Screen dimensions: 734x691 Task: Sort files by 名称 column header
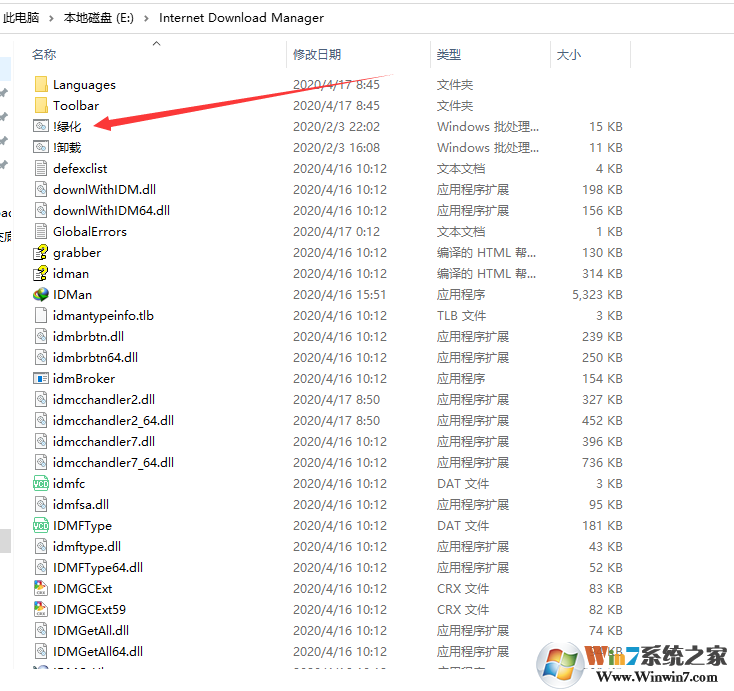tap(44, 55)
